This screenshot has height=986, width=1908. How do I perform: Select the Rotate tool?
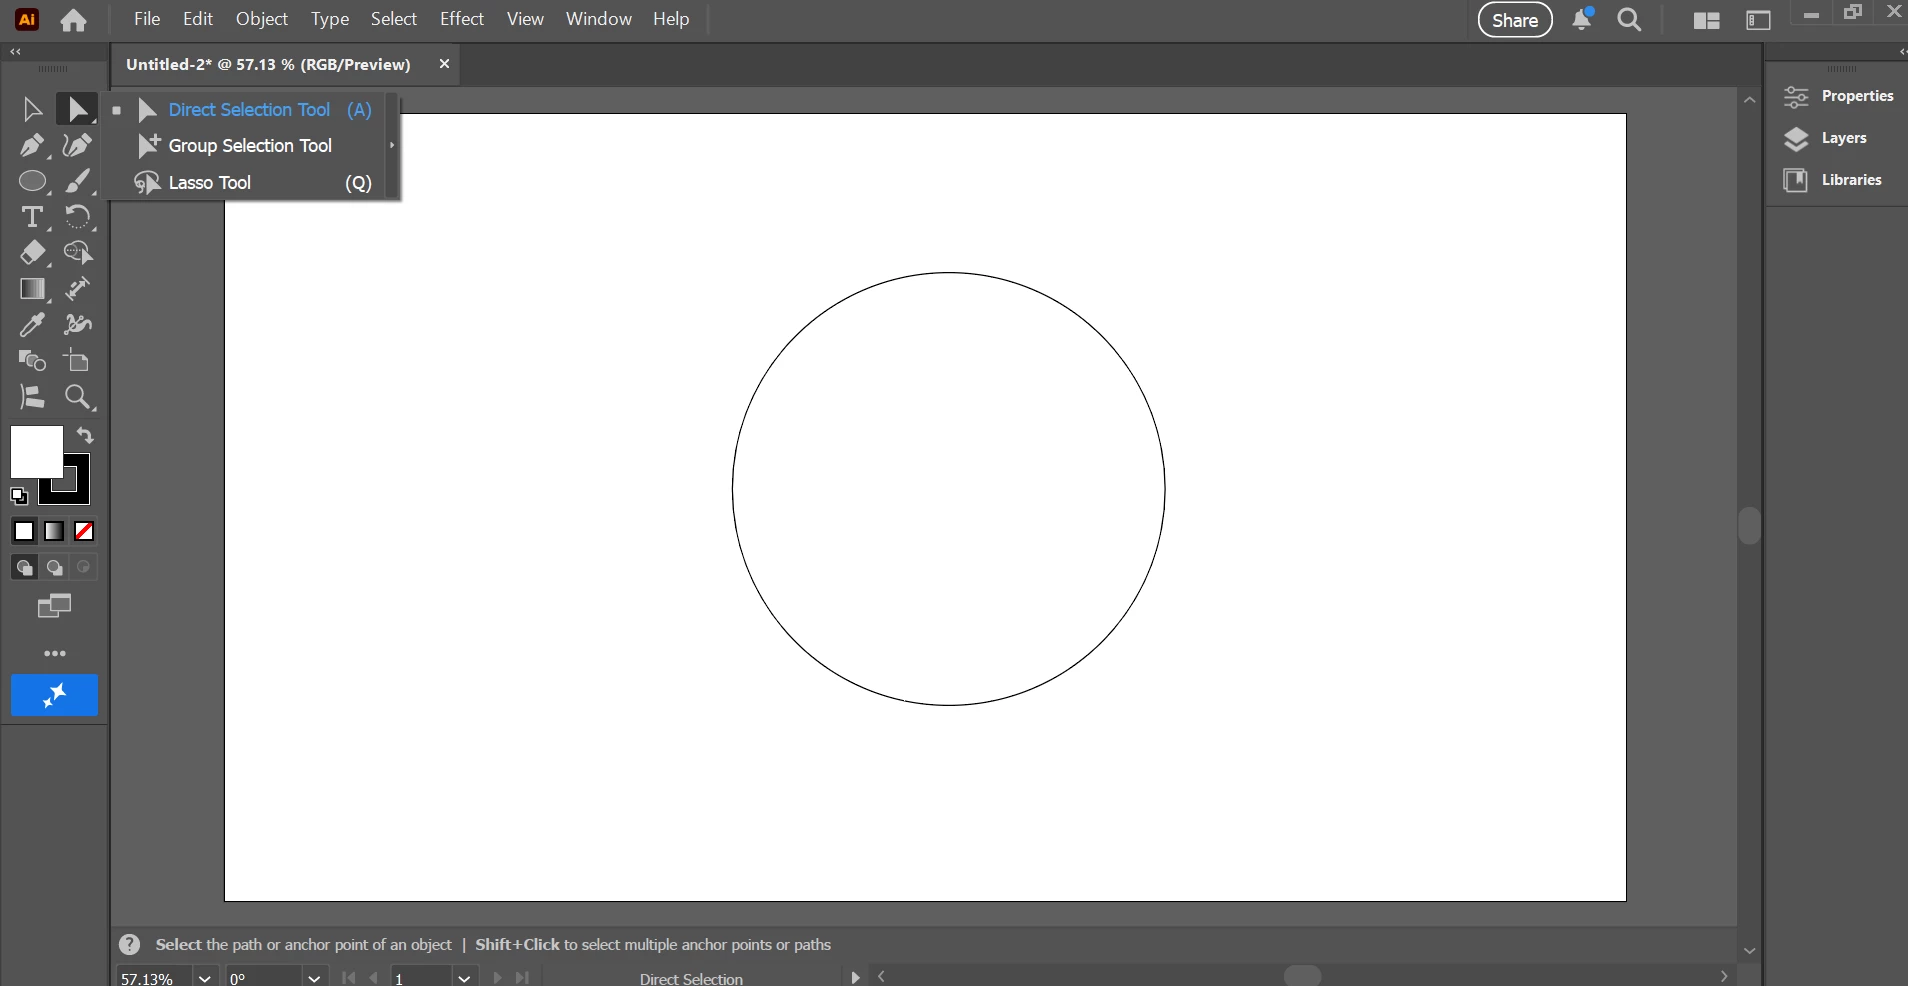(x=77, y=217)
